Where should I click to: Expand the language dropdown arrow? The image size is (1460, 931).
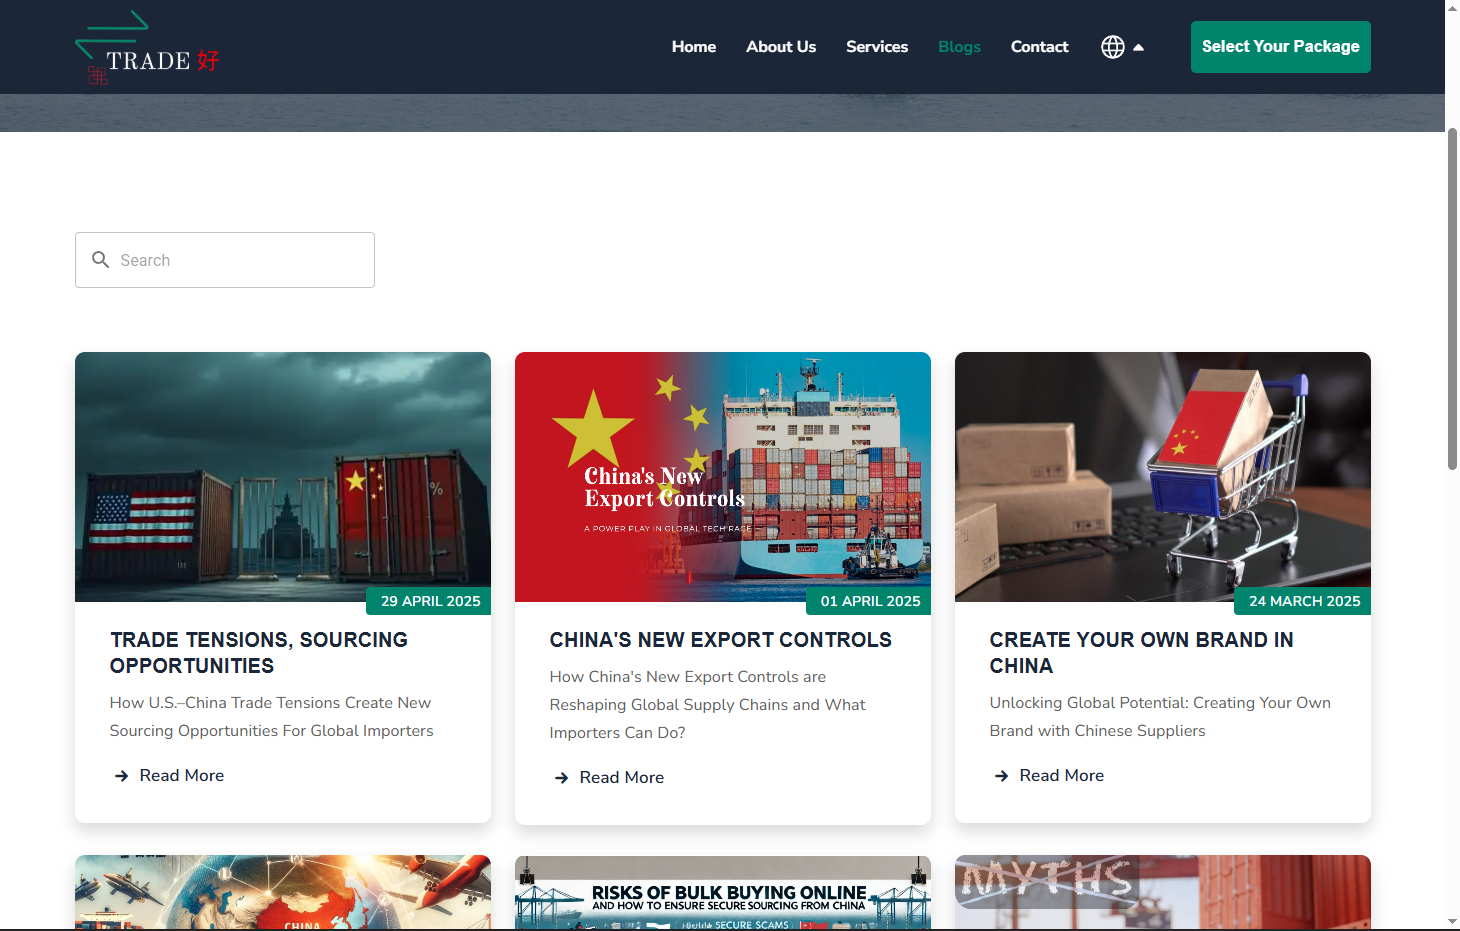[x=1138, y=47]
